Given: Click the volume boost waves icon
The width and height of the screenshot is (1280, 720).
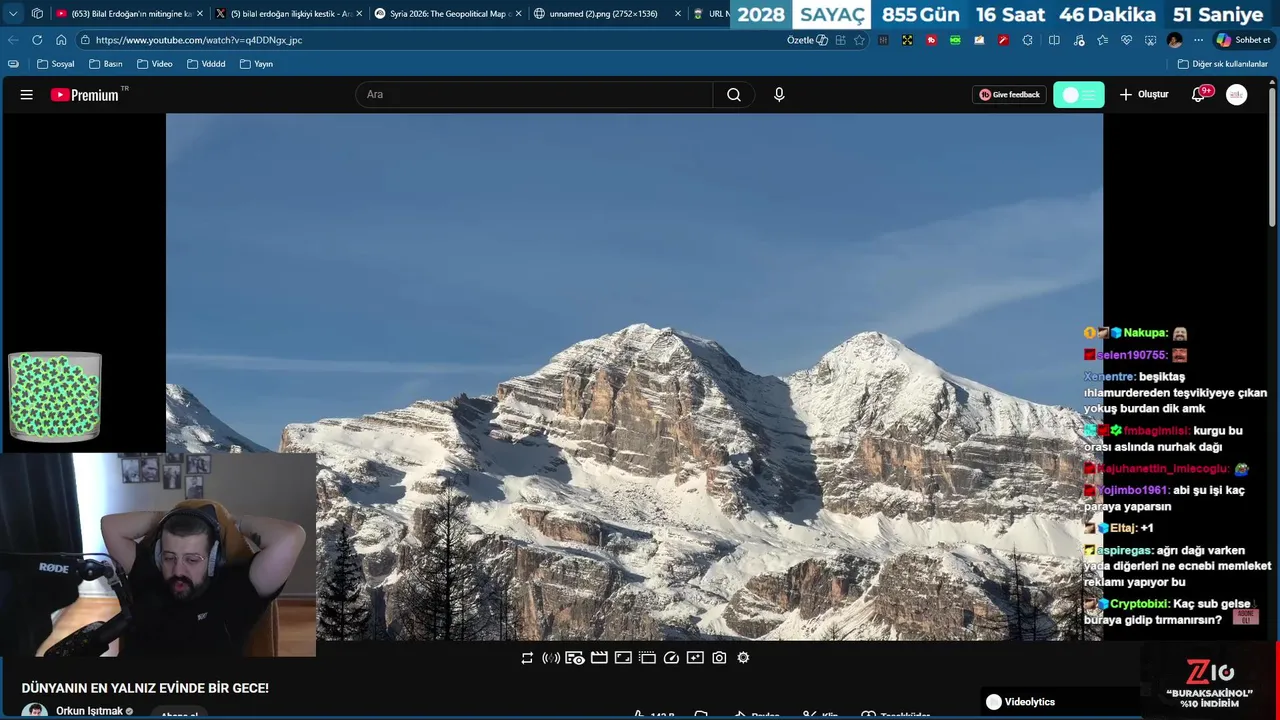Looking at the screenshot, I should pos(551,658).
